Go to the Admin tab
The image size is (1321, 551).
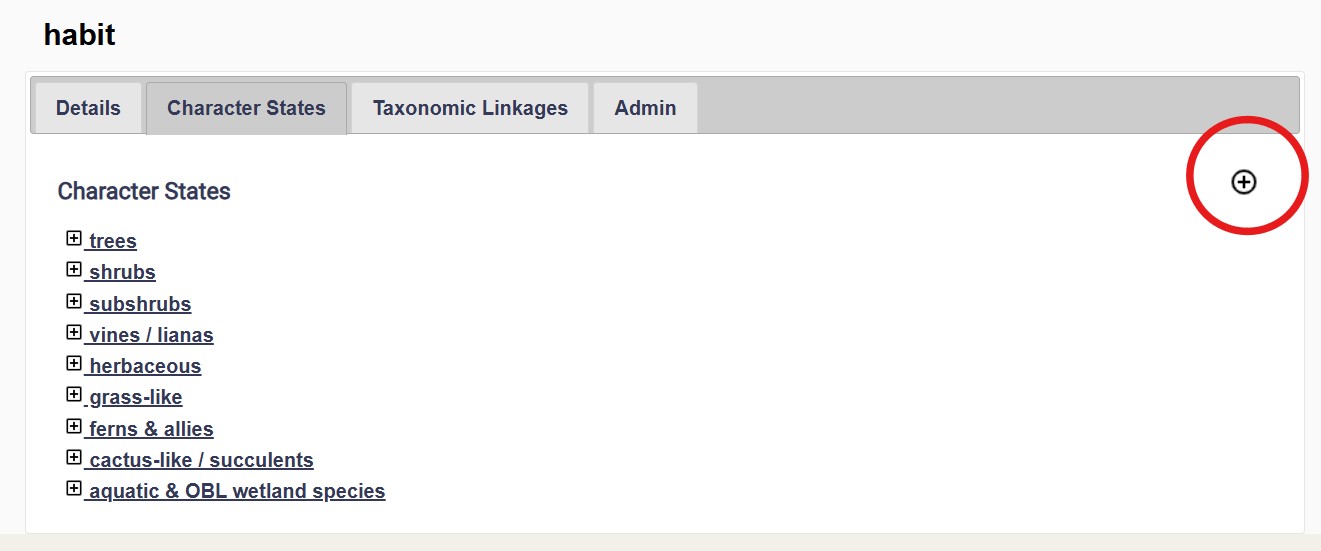point(645,108)
